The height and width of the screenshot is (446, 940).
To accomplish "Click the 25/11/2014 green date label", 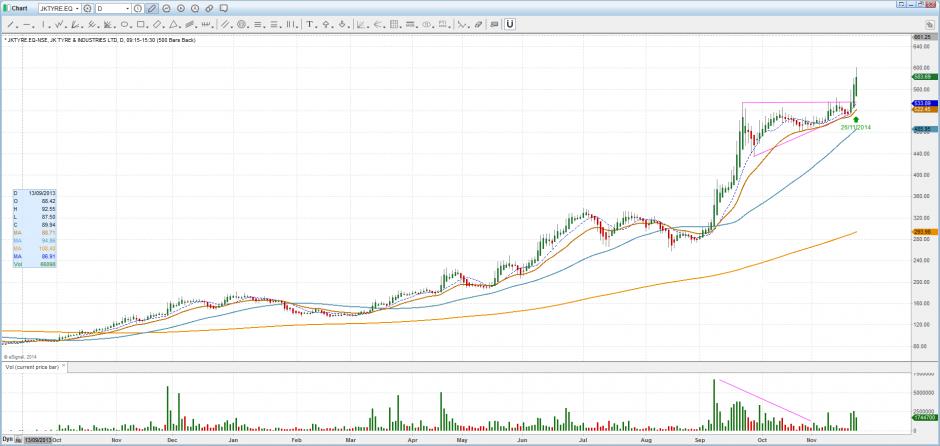I will click(855, 128).
